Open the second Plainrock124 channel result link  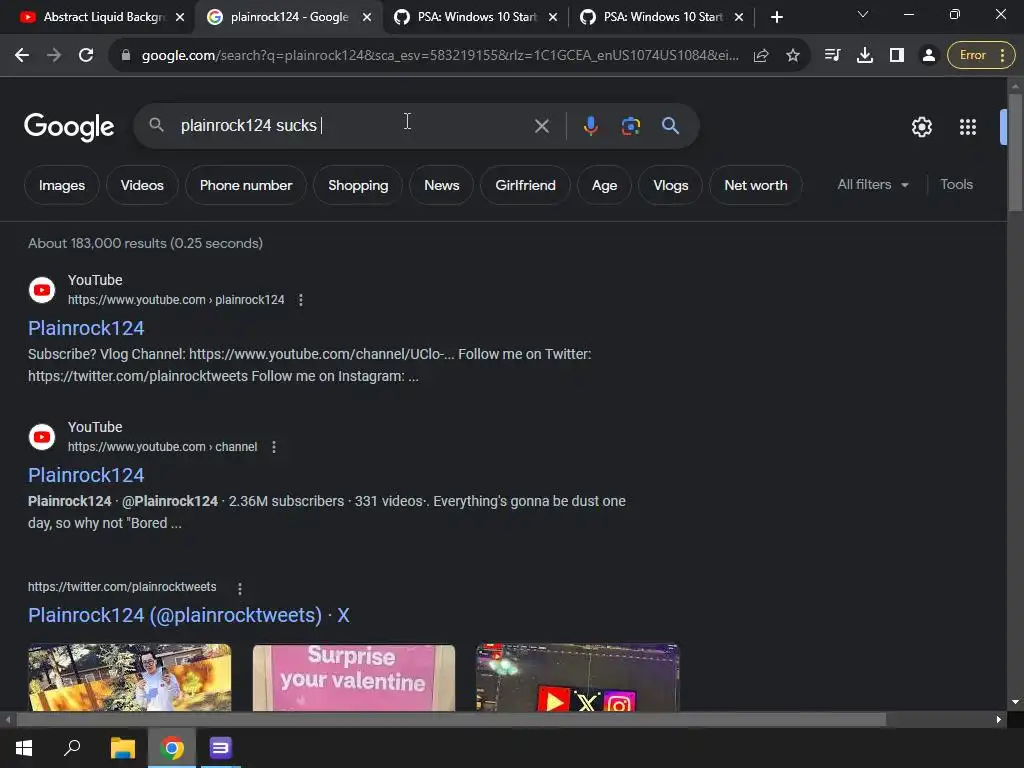pos(86,475)
